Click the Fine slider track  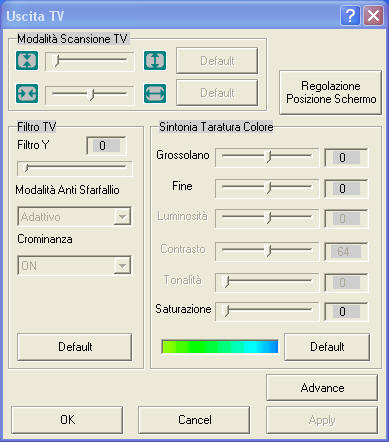click(x=267, y=188)
